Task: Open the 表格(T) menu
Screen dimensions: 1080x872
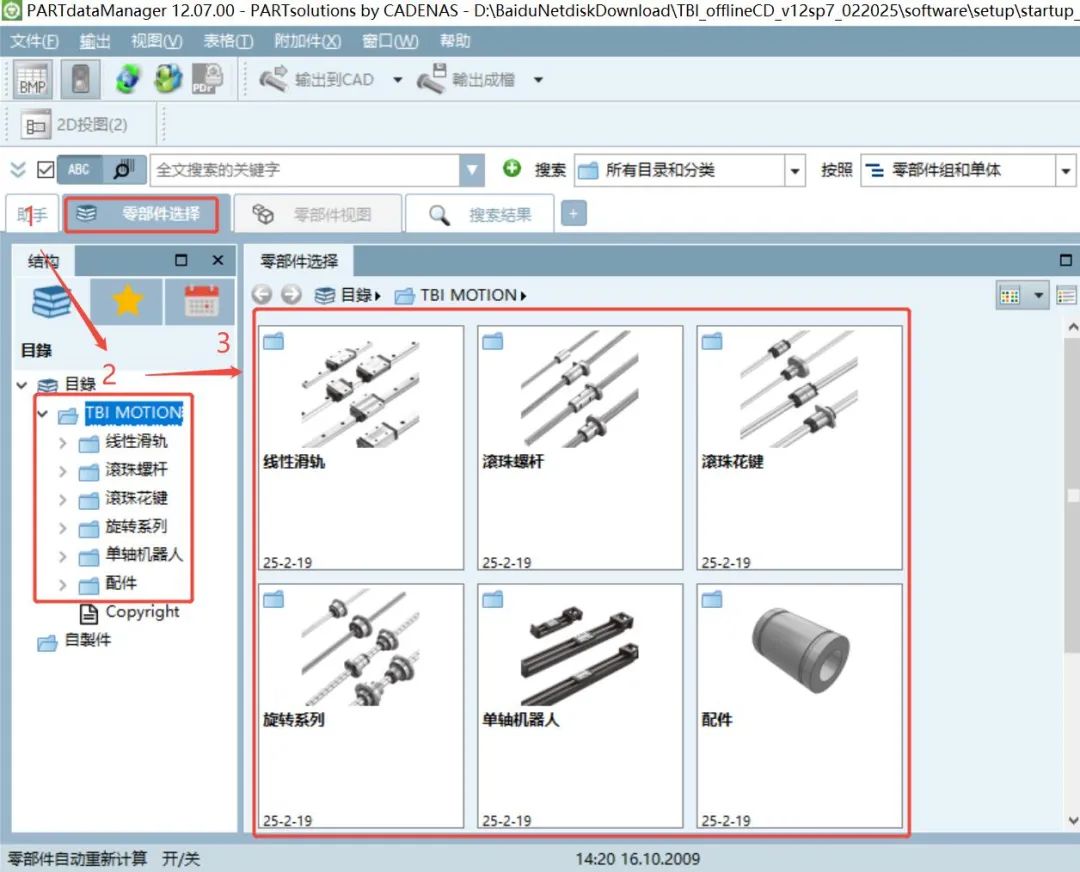Action: pyautogui.click(x=228, y=41)
